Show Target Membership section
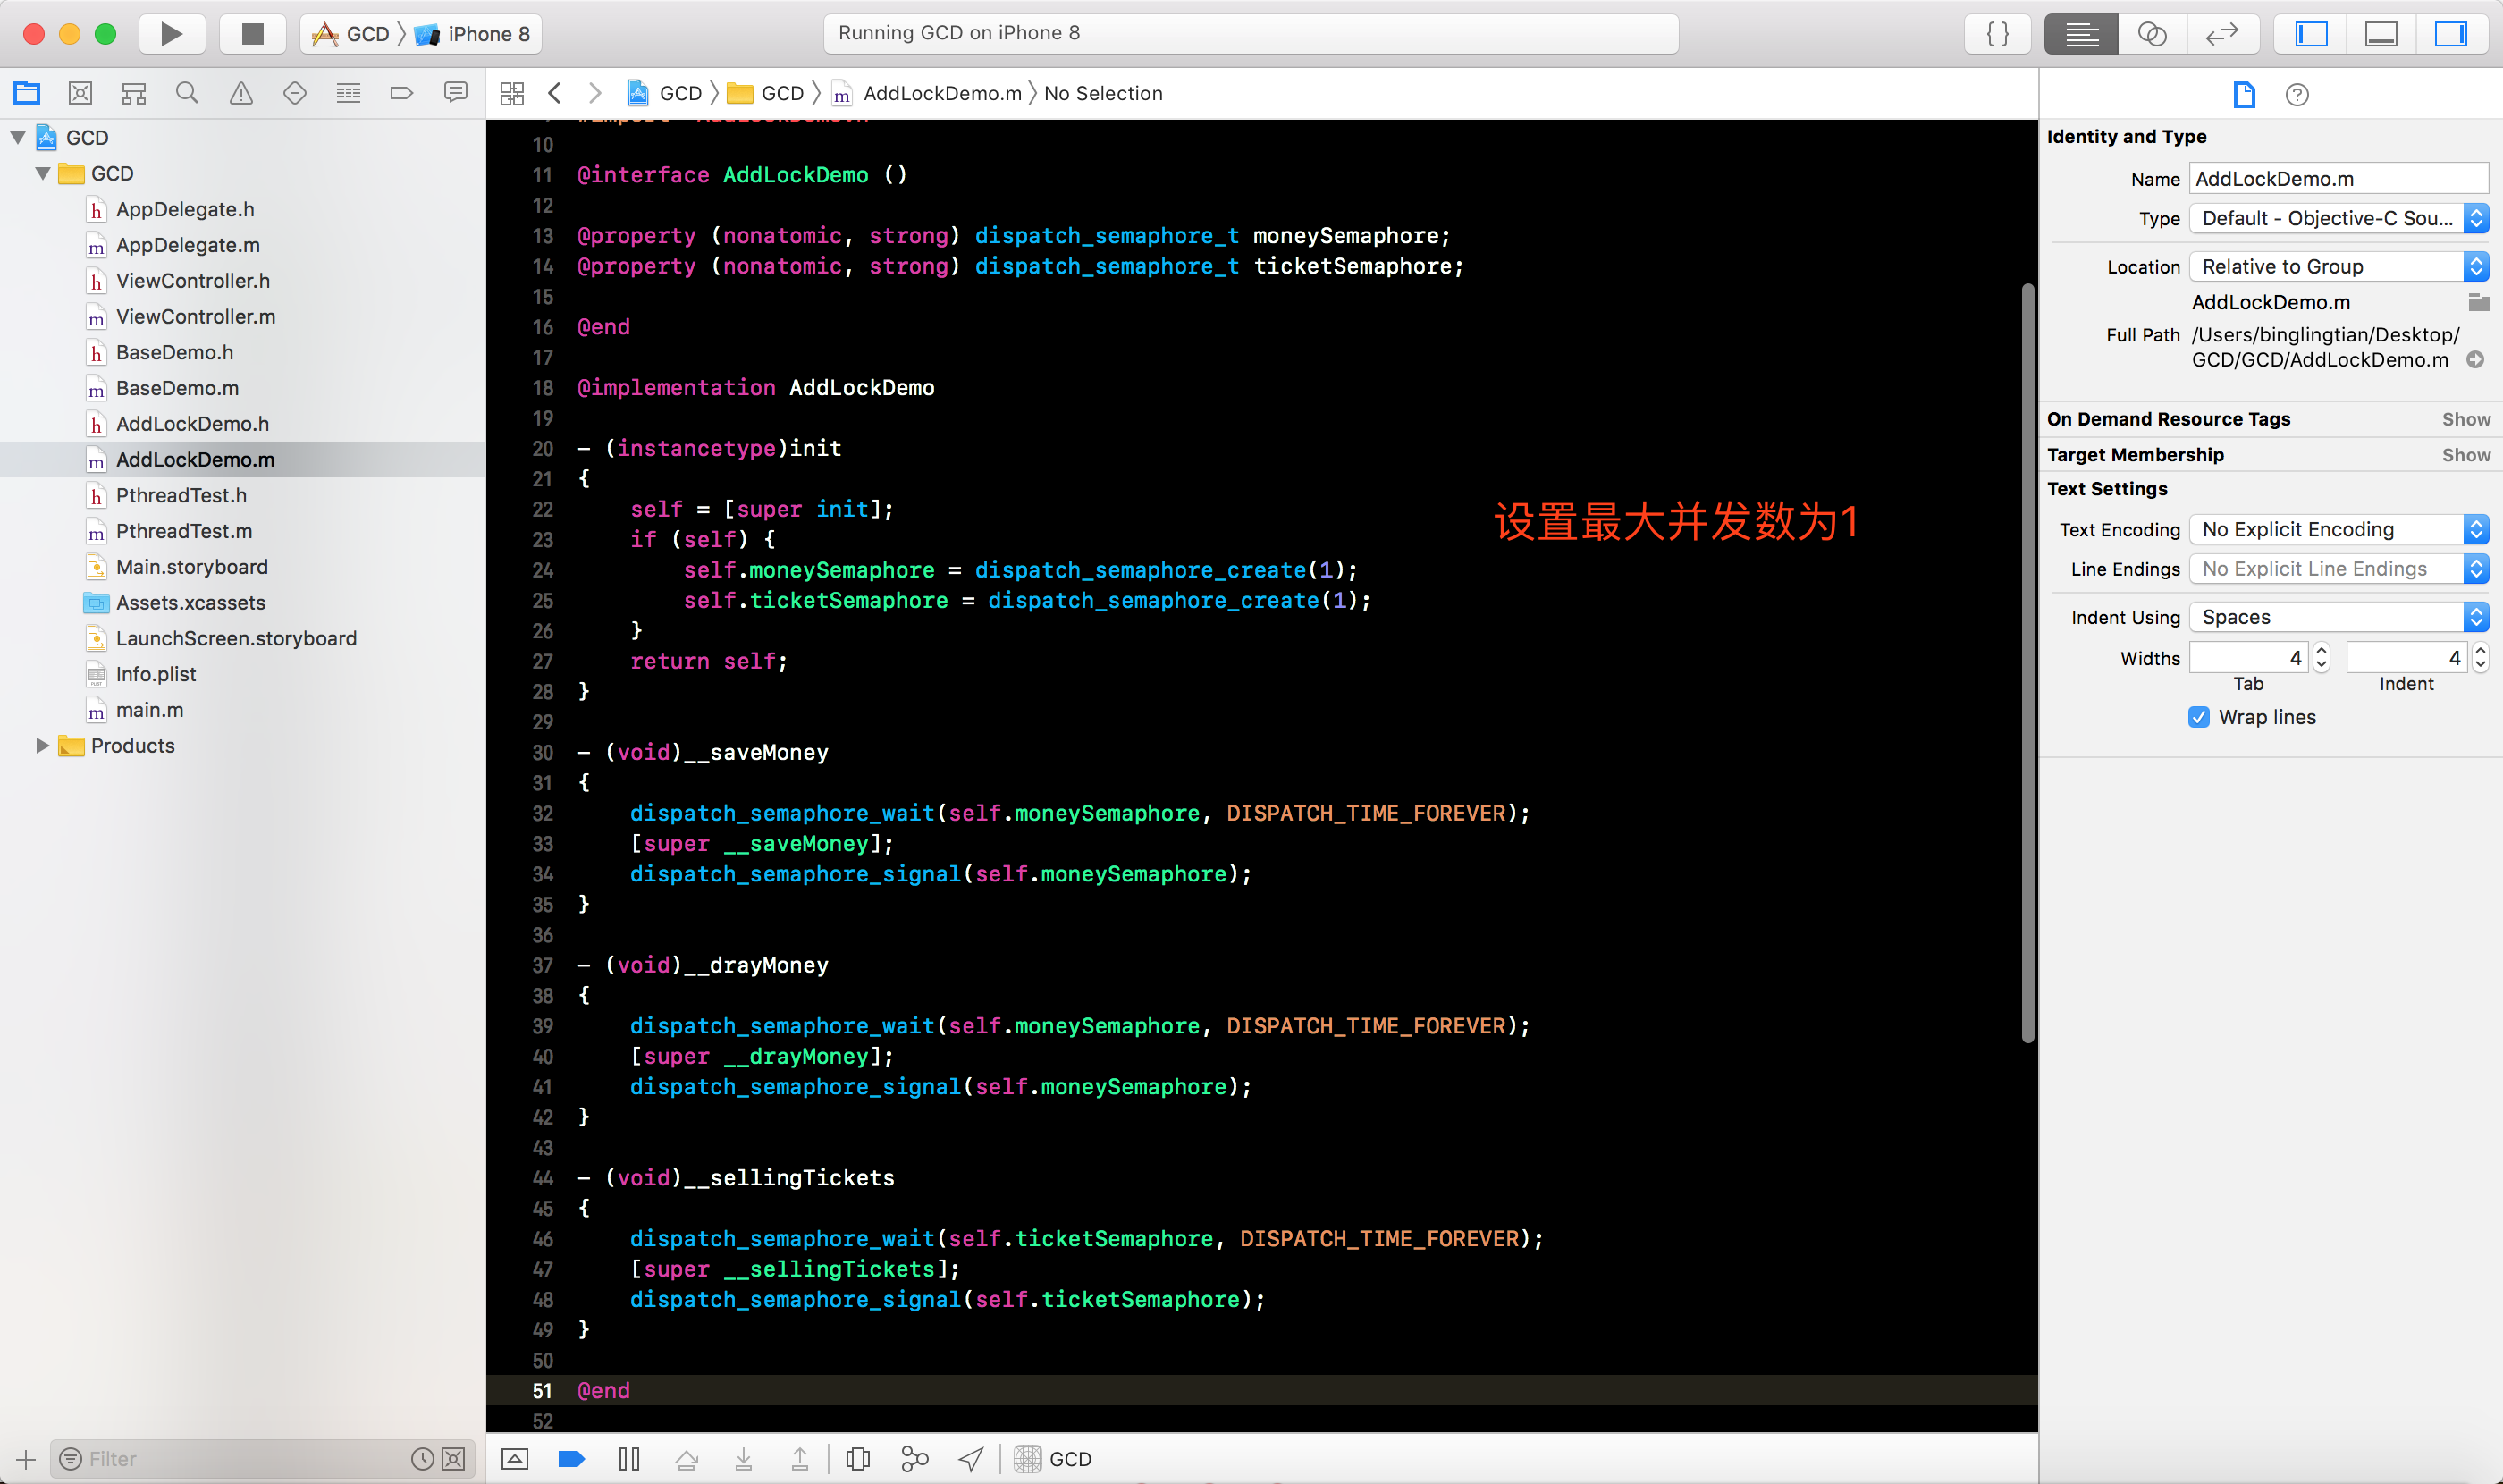This screenshot has width=2503, height=1484. point(2466,455)
